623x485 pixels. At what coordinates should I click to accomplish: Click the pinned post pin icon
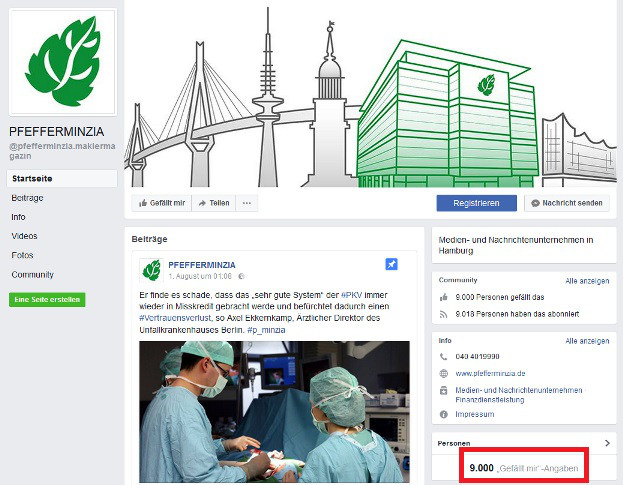[x=391, y=264]
